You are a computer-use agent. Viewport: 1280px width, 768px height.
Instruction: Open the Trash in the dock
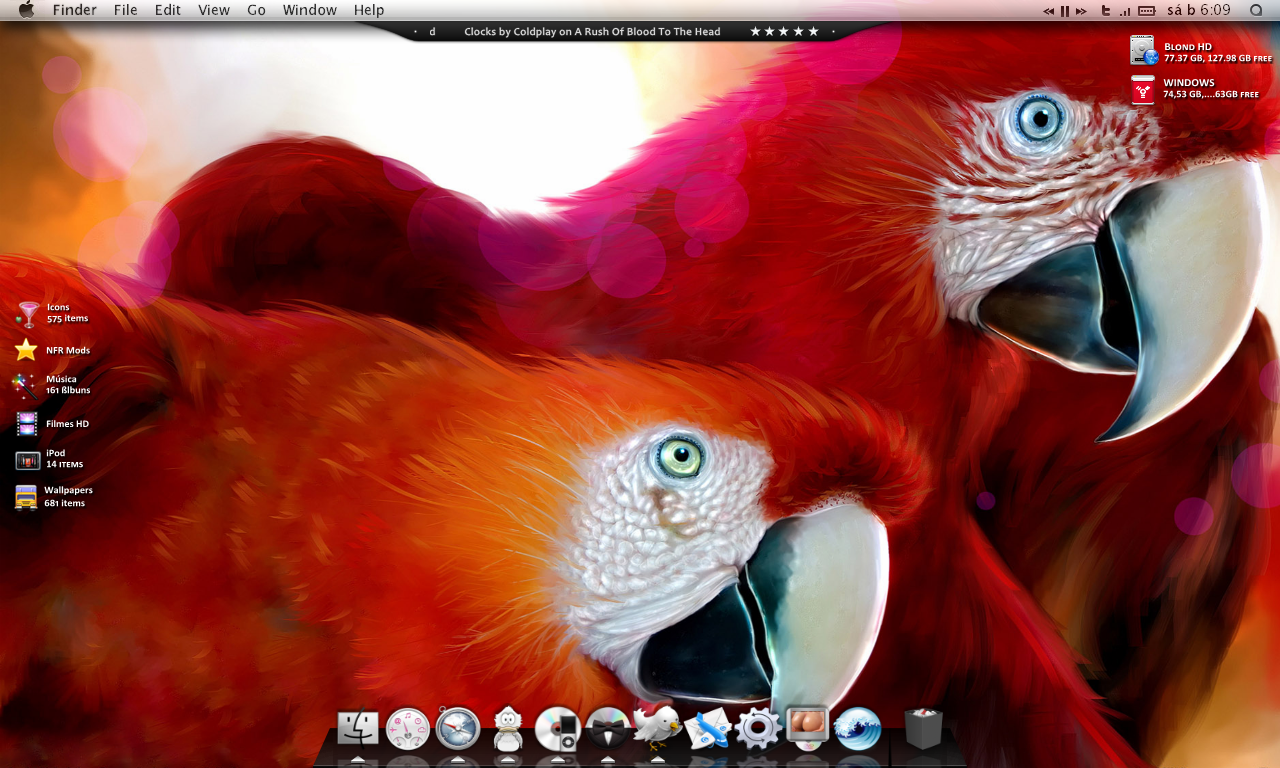[x=923, y=729]
